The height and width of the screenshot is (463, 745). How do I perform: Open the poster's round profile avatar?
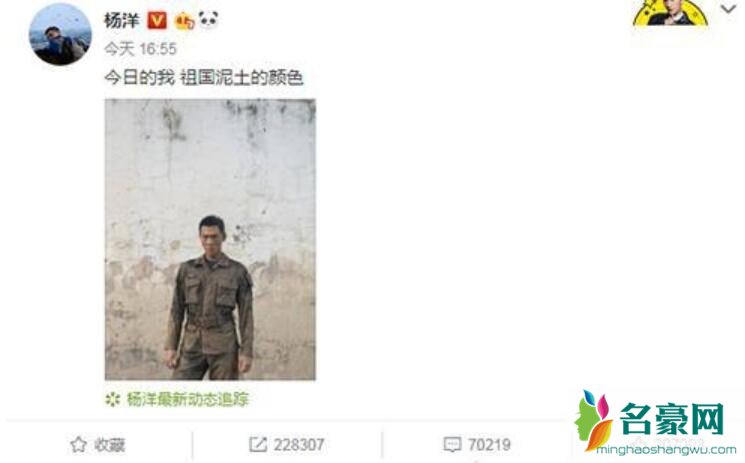click(x=60, y=34)
